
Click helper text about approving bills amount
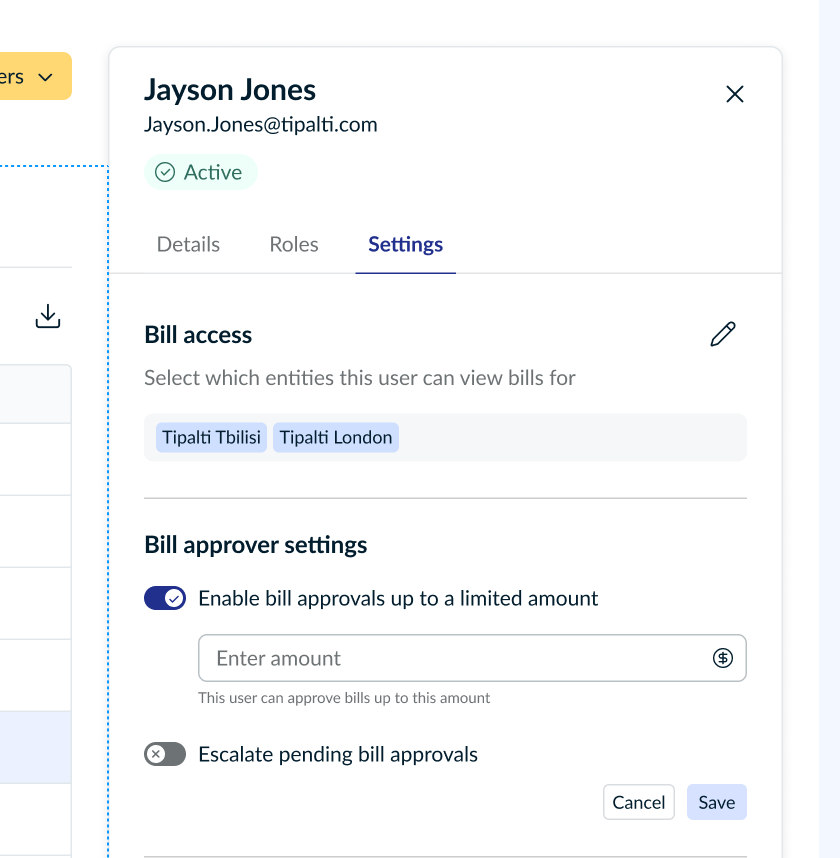344,698
